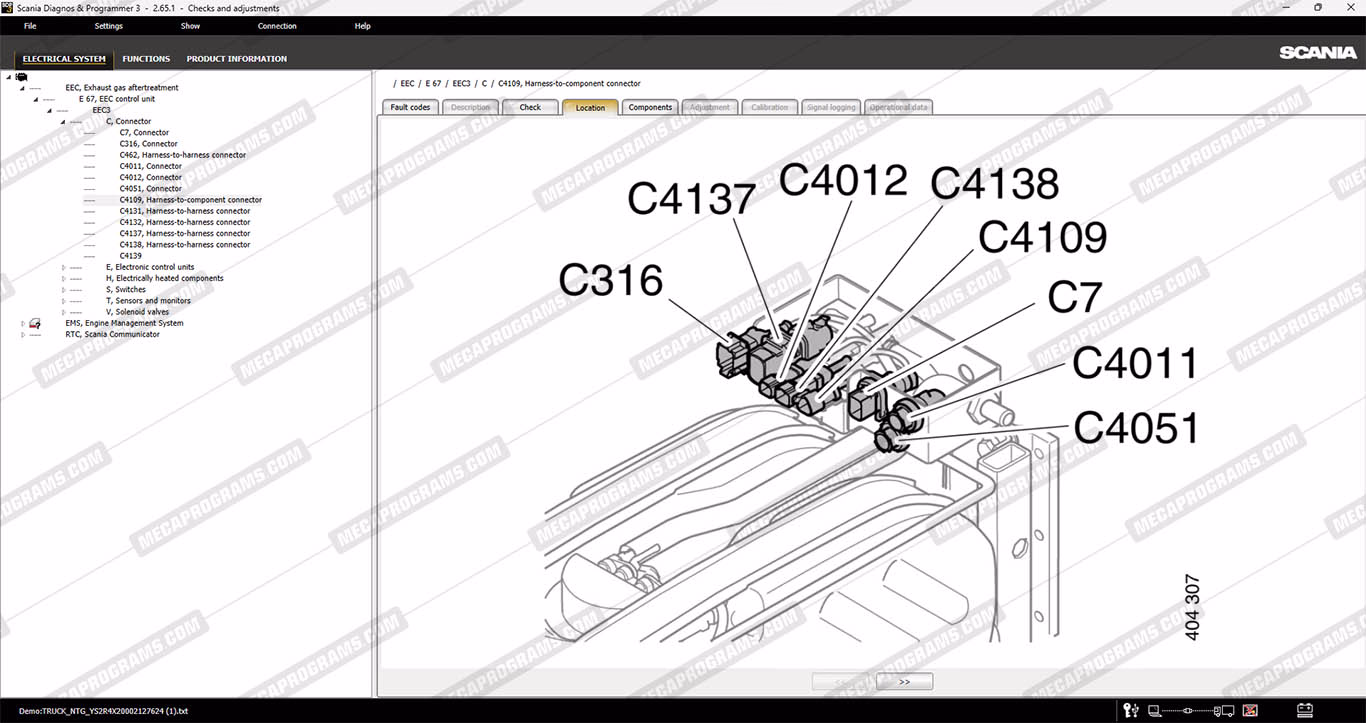Click the C316 label in the diagram
Viewport: 1366px width, 723px height.
(x=610, y=280)
